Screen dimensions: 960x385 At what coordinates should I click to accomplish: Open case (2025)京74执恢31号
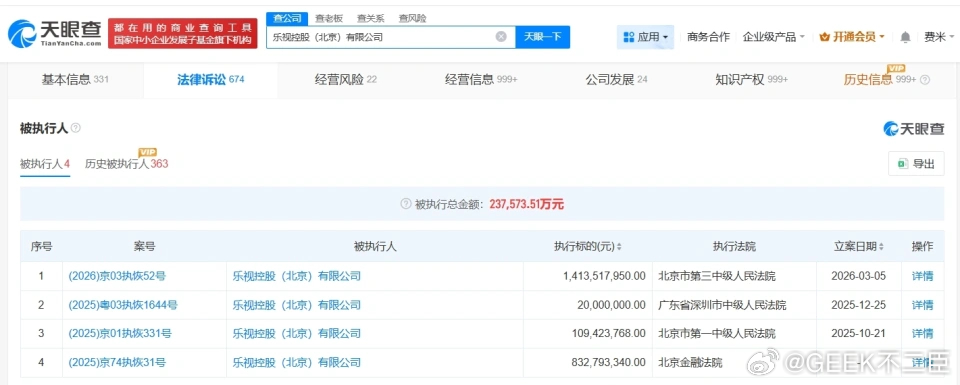pyautogui.click(x=117, y=362)
